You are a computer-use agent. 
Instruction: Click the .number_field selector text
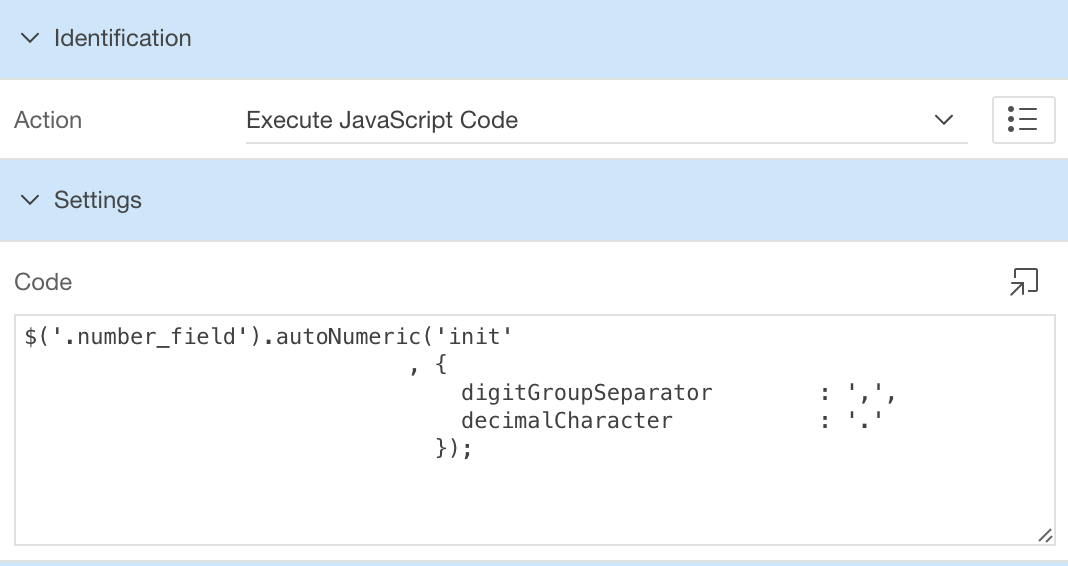click(x=153, y=338)
